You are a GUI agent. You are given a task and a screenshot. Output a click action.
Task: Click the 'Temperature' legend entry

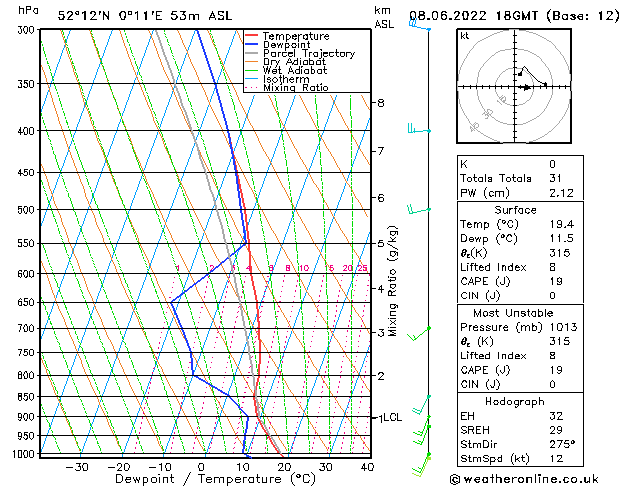click(296, 36)
